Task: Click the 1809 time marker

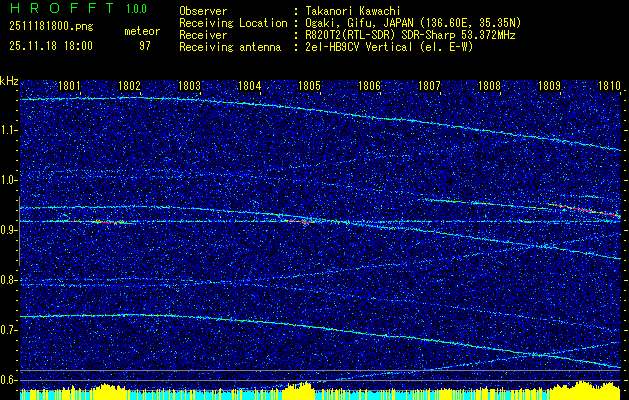Action: (x=549, y=86)
